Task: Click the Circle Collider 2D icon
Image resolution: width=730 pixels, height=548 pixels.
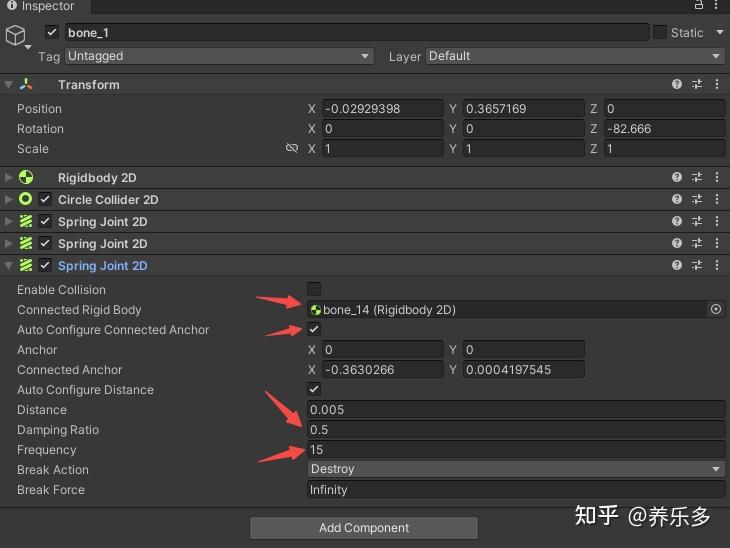Action: (x=26, y=199)
